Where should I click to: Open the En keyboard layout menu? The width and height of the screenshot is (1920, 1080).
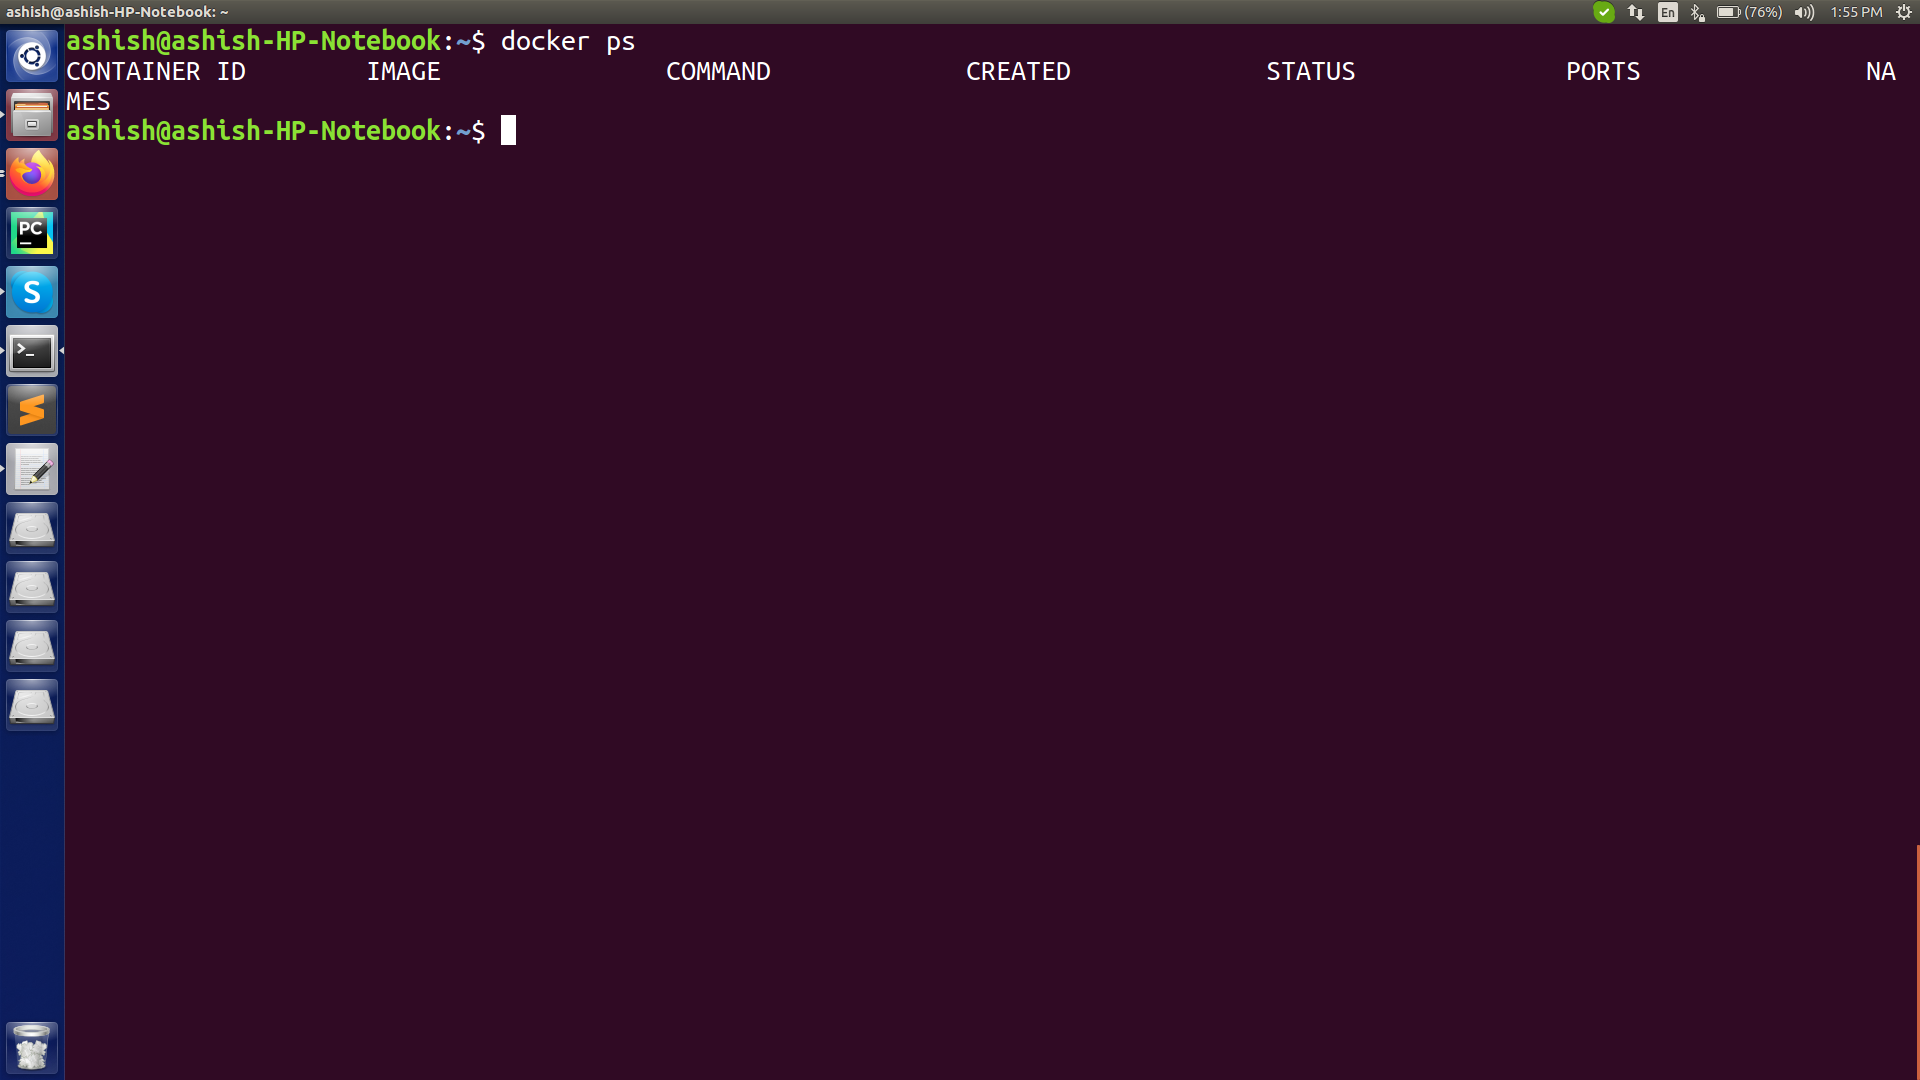tap(1667, 13)
